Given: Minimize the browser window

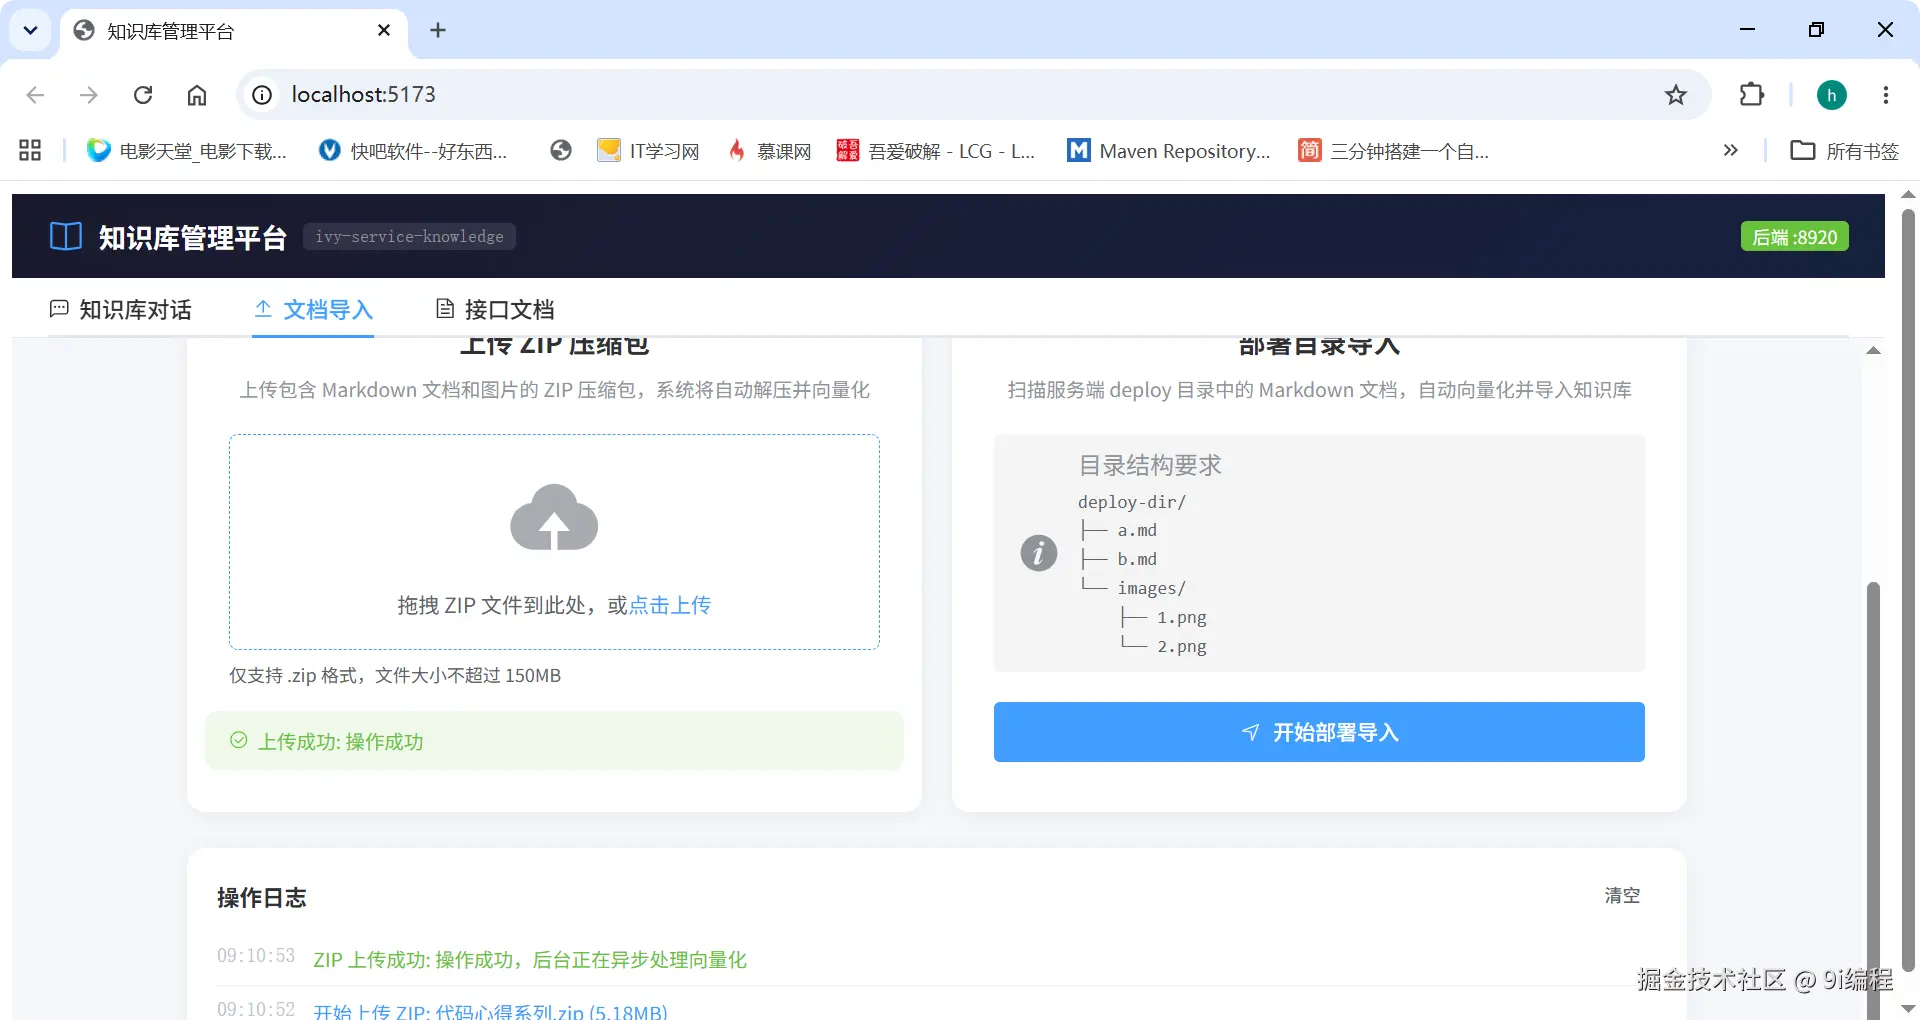Looking at the screenshot, I should point(1748,30).
